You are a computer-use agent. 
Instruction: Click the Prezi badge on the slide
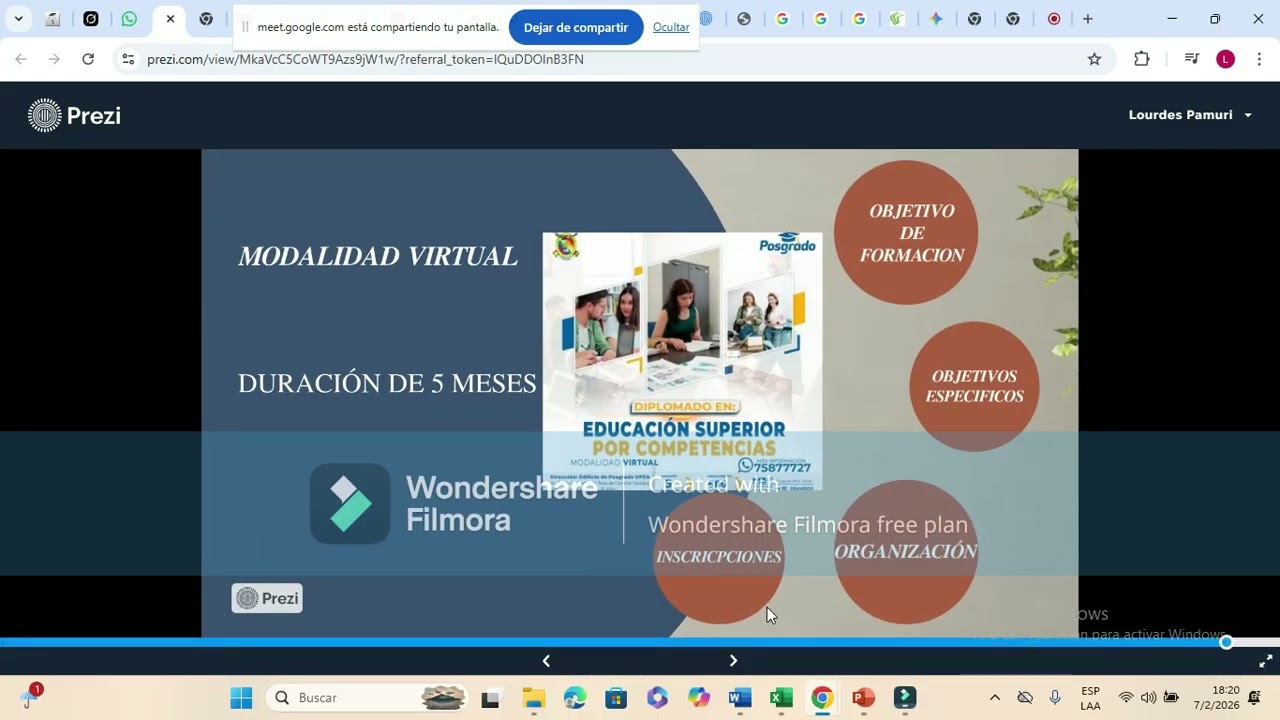tap(267, 598)
